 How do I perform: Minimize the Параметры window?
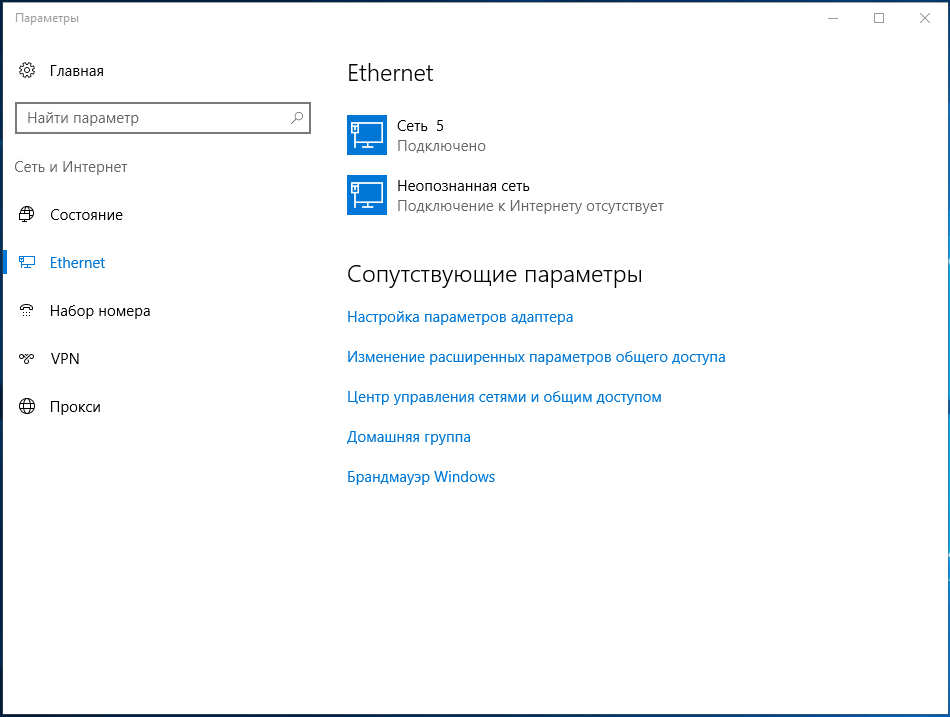pyautogui.click(x=833, y=18)
